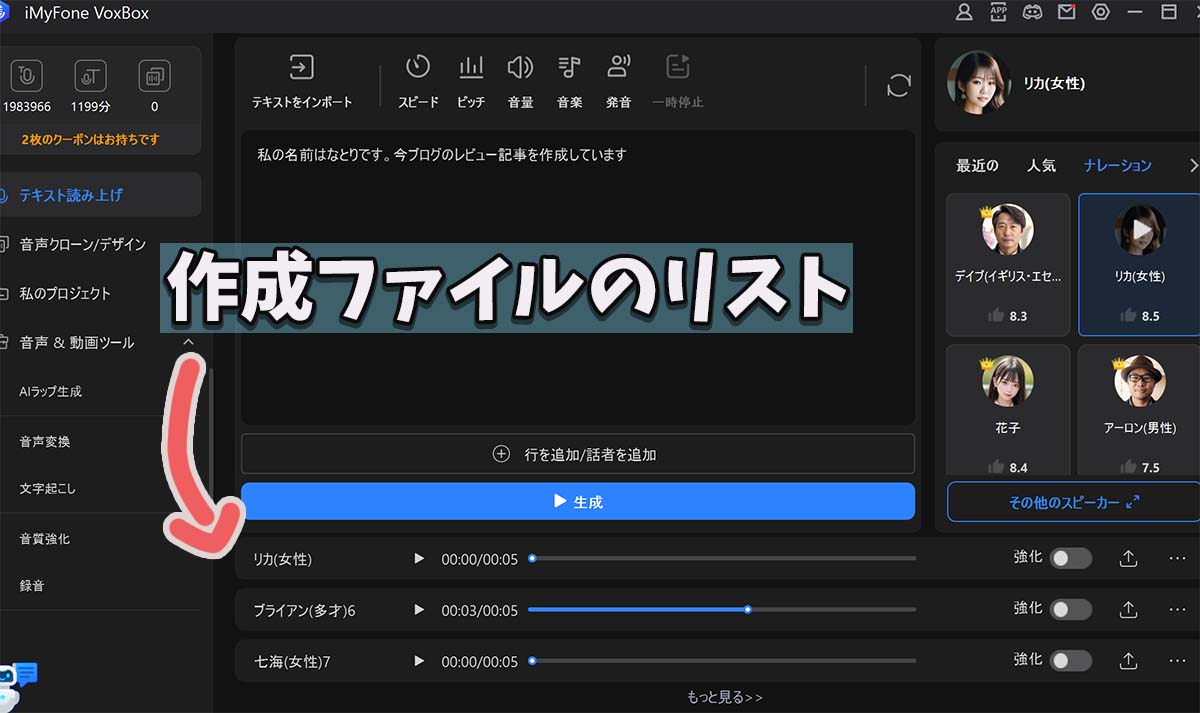1200x713 pixels.
Task: Click the blue 生成 generate button
Action: pyautogui.click(x=578, y=502)
